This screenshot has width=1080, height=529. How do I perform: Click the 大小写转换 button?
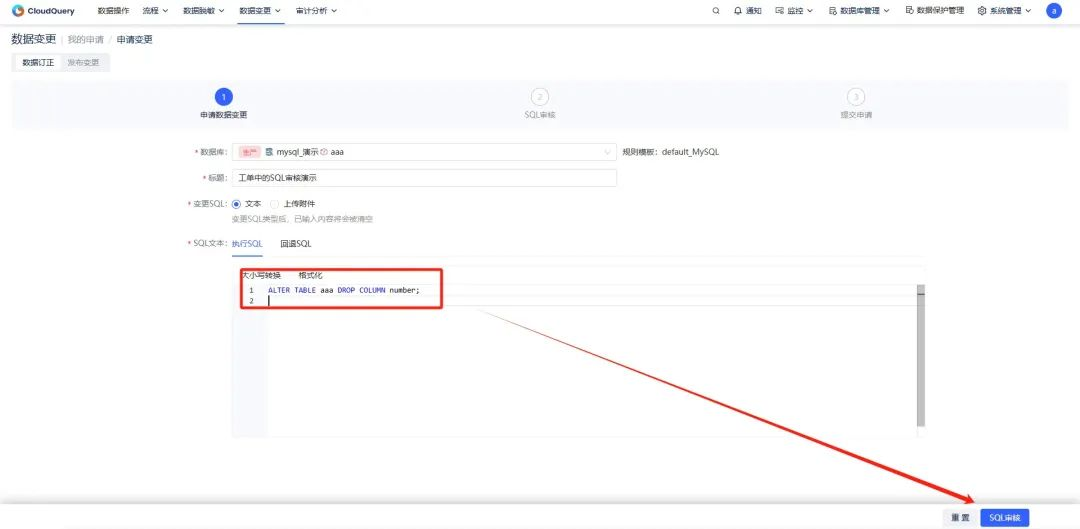(x=261, y=276)
